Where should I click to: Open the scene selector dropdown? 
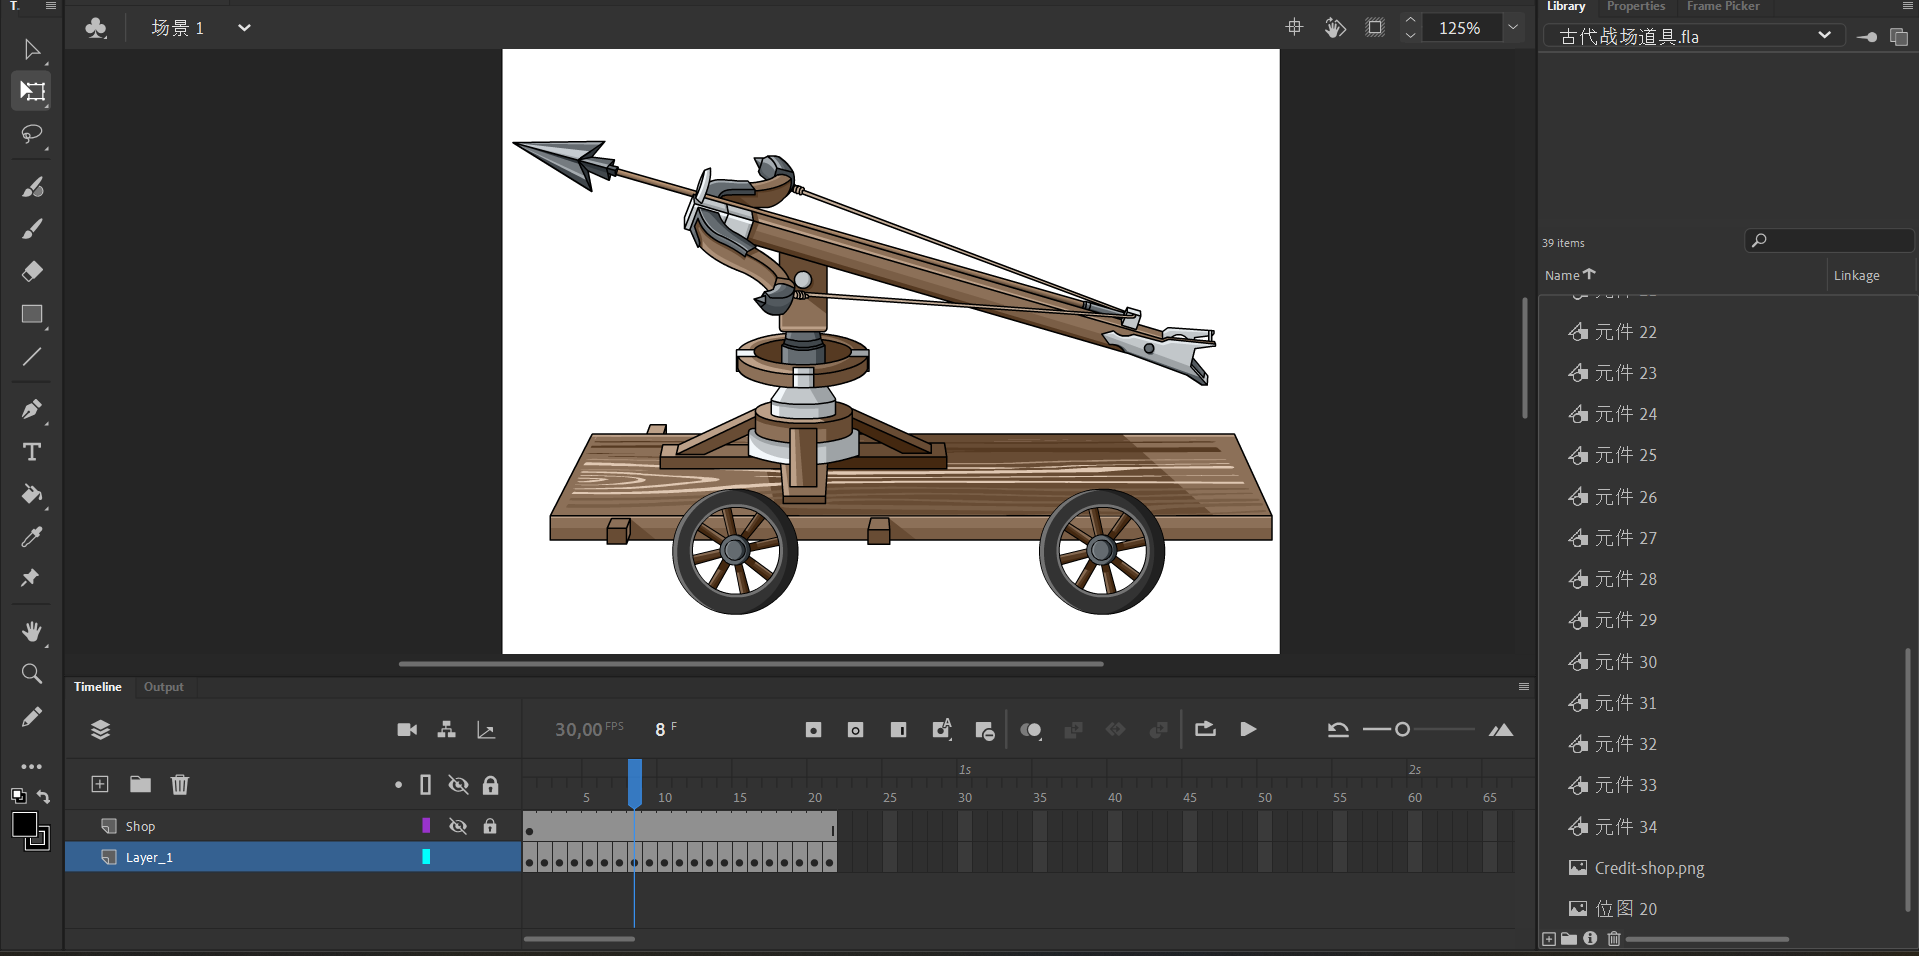click(x=244, y=28)
